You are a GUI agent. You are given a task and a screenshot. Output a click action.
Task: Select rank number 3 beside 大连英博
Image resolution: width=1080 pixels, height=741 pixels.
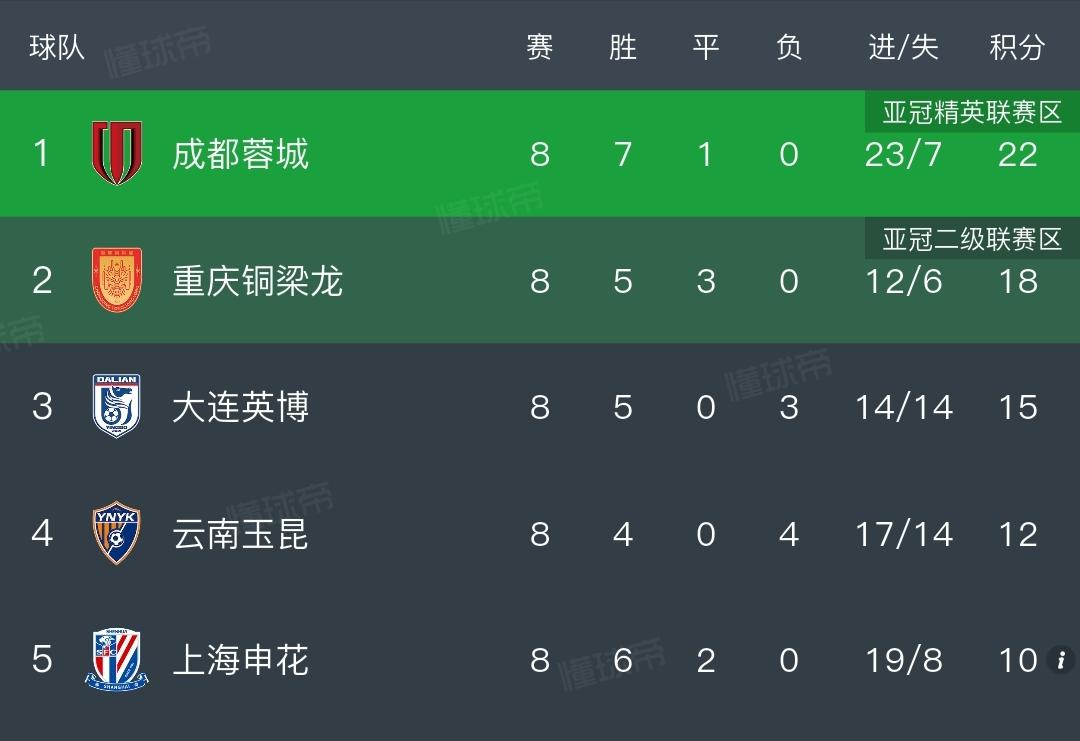coord(41,406)
